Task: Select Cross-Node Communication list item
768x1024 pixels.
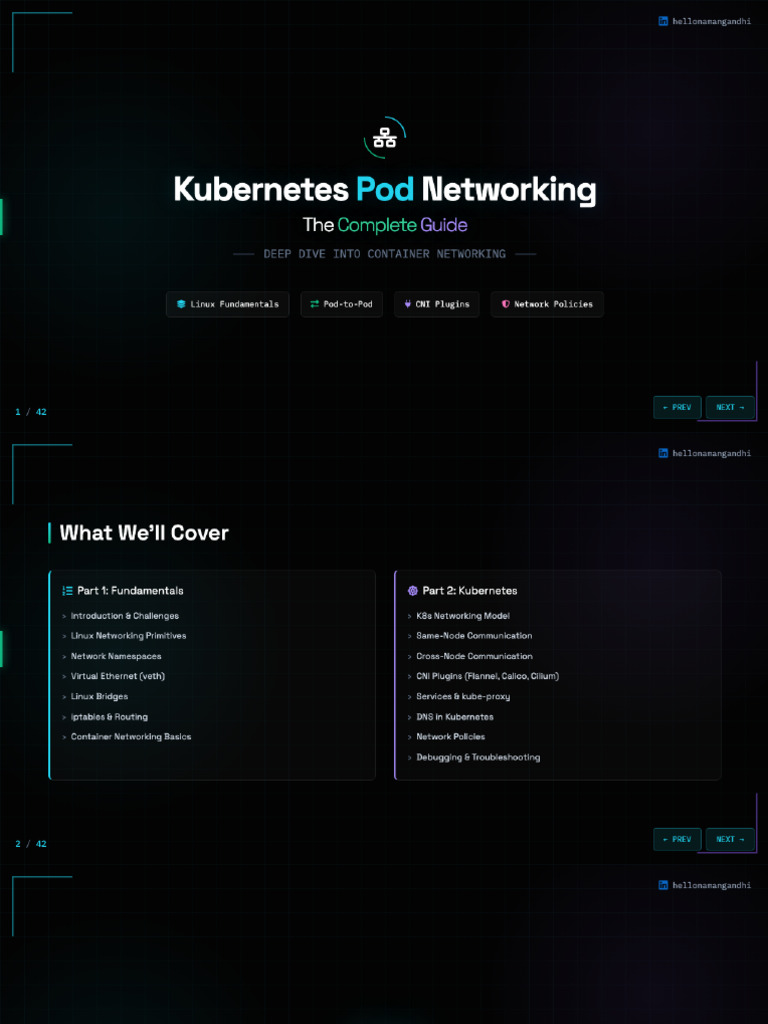Action: (x=474, y=656)
